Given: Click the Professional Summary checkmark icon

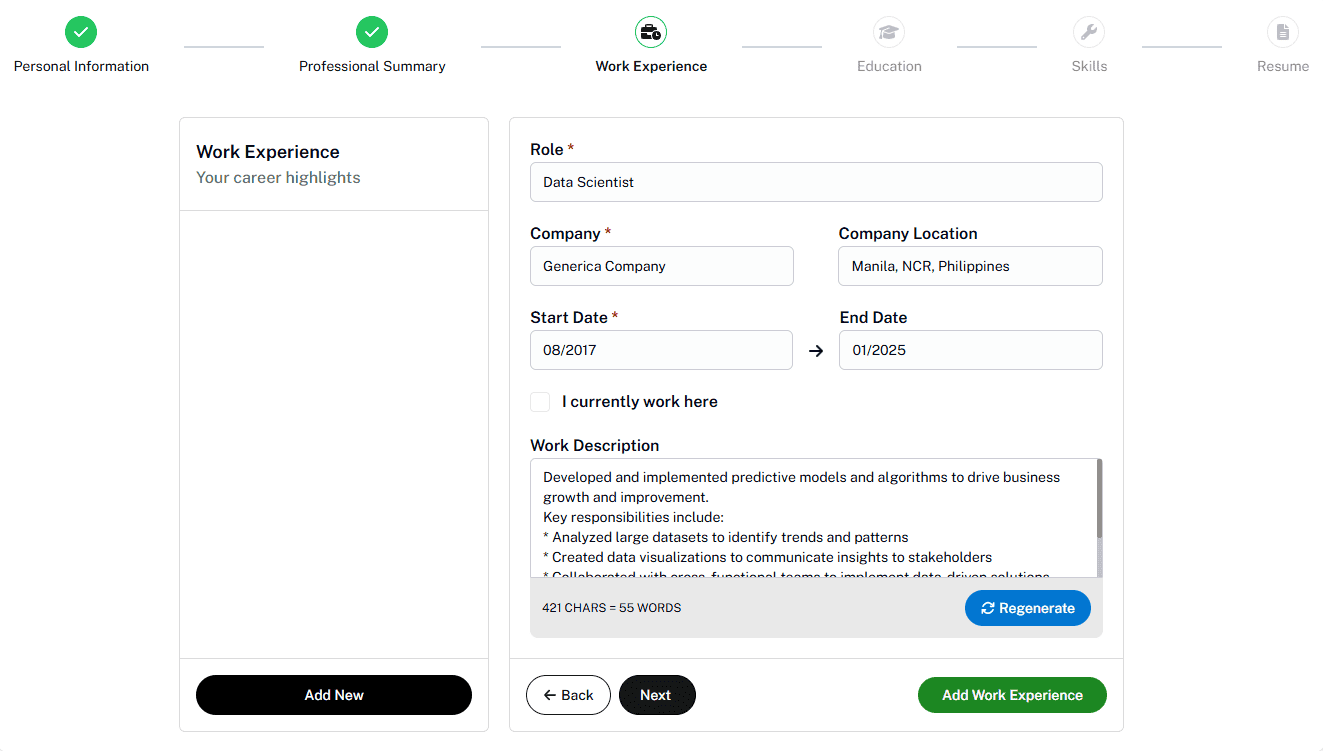Looking at the screenshot, I should click(x=372, y=32).
